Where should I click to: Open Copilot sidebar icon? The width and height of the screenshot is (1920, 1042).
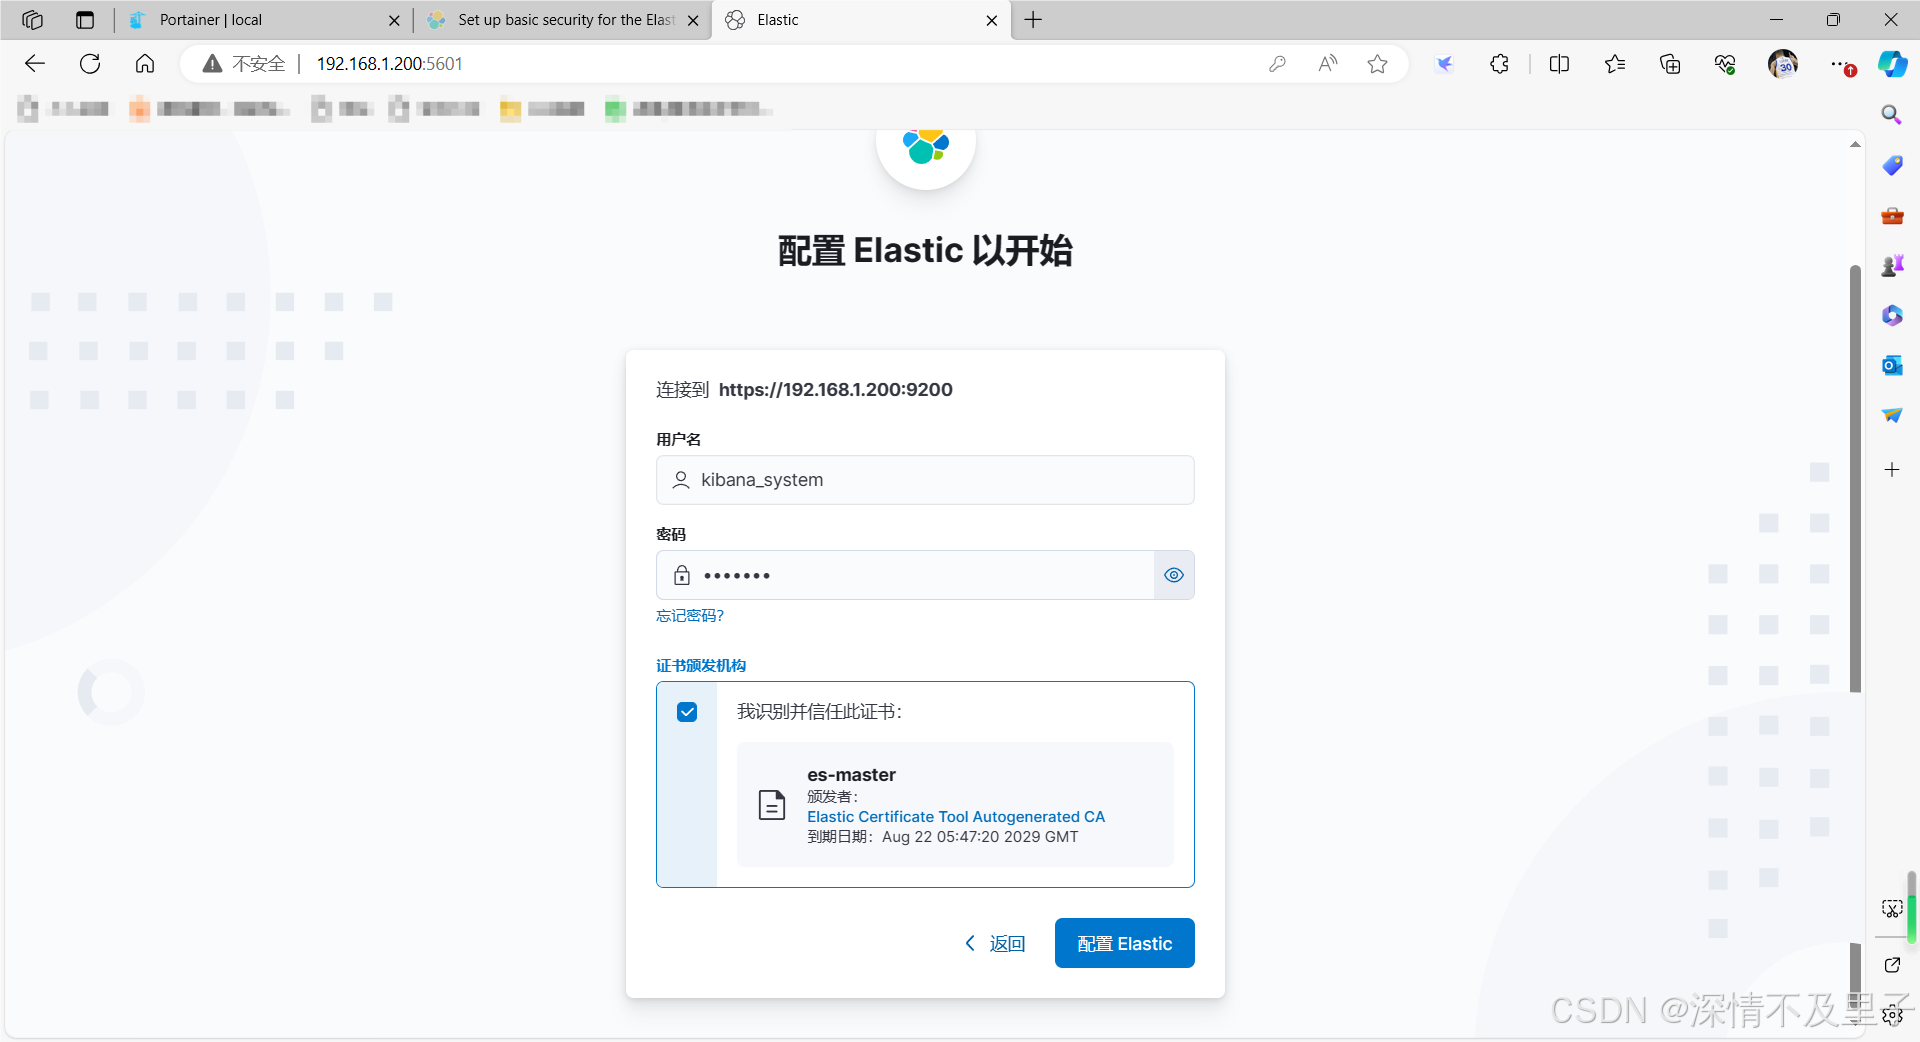point(1892,64)
